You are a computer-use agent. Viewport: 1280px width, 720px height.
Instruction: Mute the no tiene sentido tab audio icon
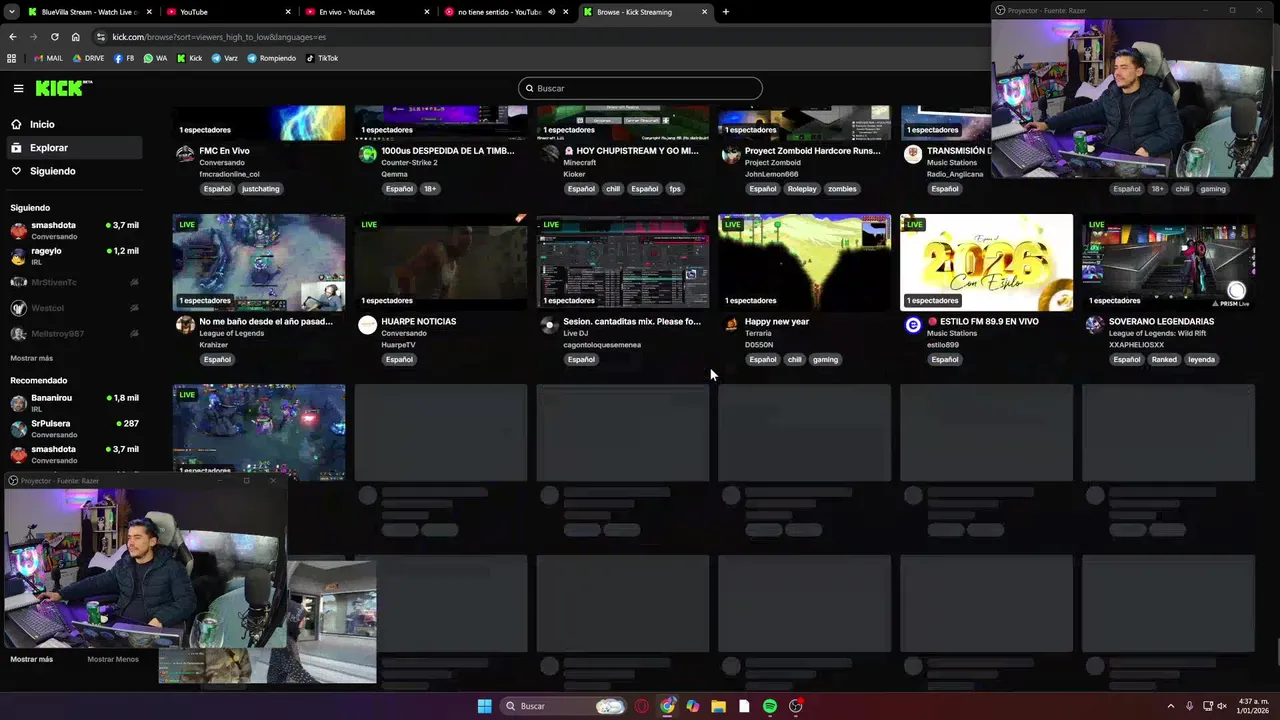tap(551, 12)
